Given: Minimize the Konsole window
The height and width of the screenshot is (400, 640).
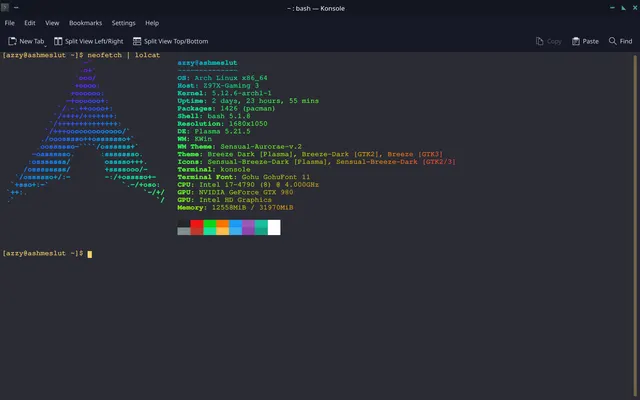Looking at the screenshot, I should (x=612, y=8).
